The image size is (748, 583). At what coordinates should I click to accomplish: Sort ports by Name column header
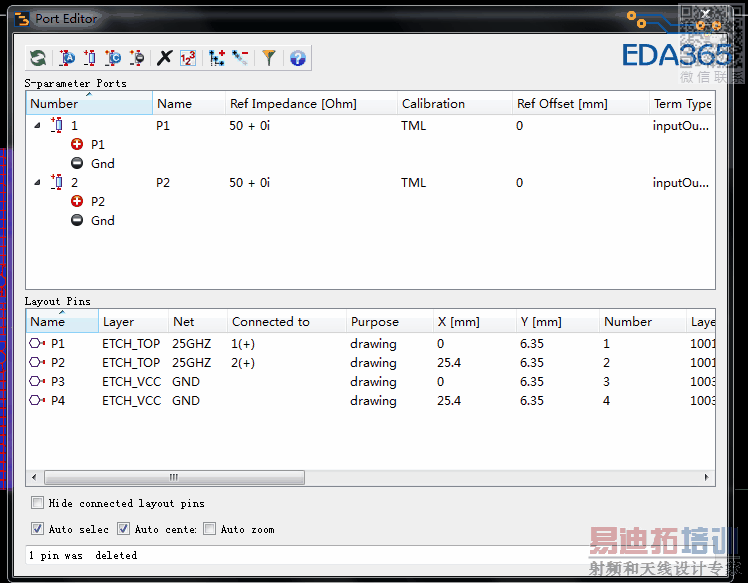(189, 104)
